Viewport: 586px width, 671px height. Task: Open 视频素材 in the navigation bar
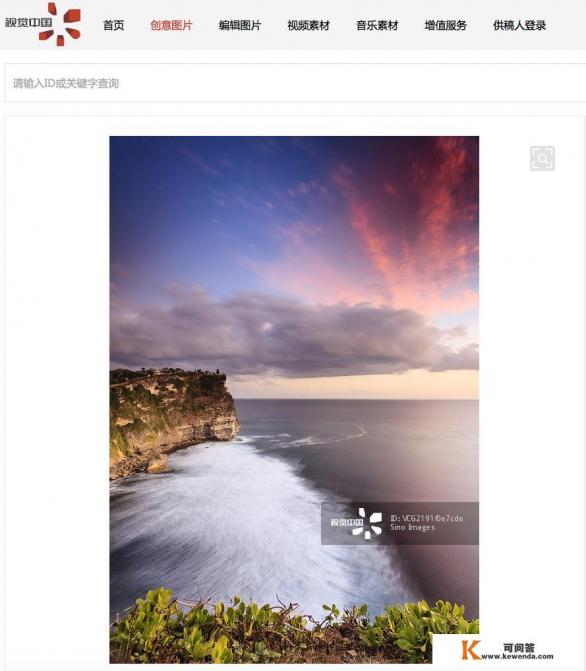pos(308,25)
